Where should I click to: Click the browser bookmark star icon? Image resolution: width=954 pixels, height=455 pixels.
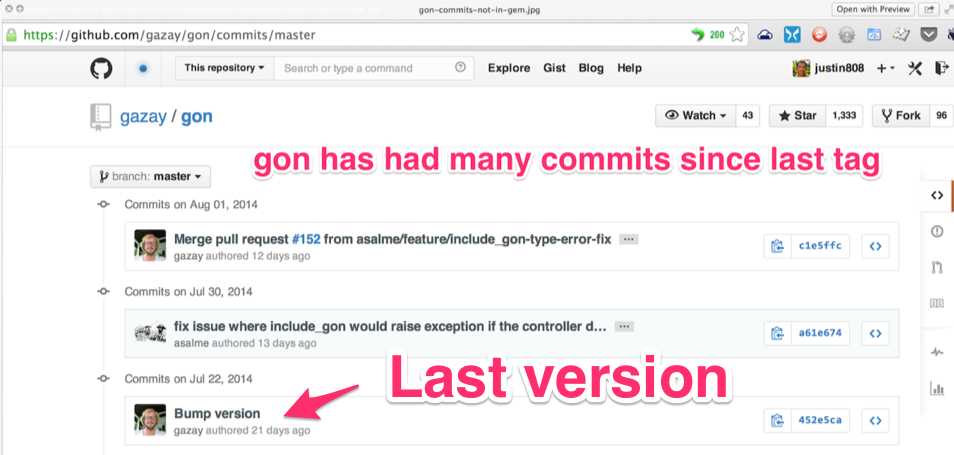[737, 35]
